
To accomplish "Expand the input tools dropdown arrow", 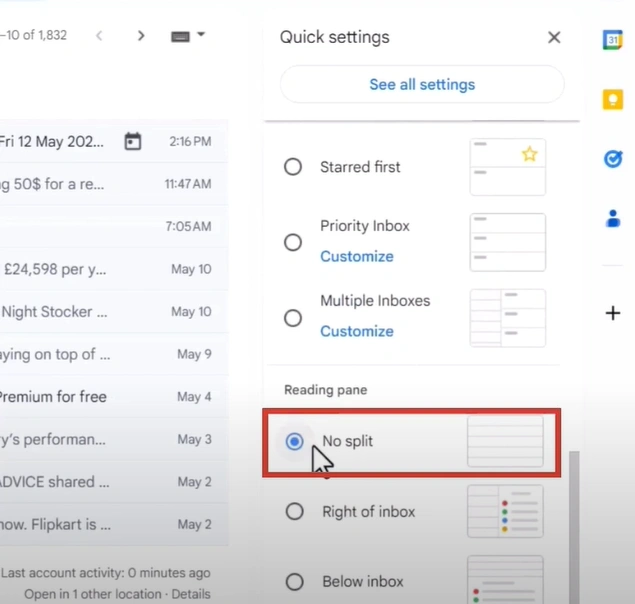I will (201, 34).
